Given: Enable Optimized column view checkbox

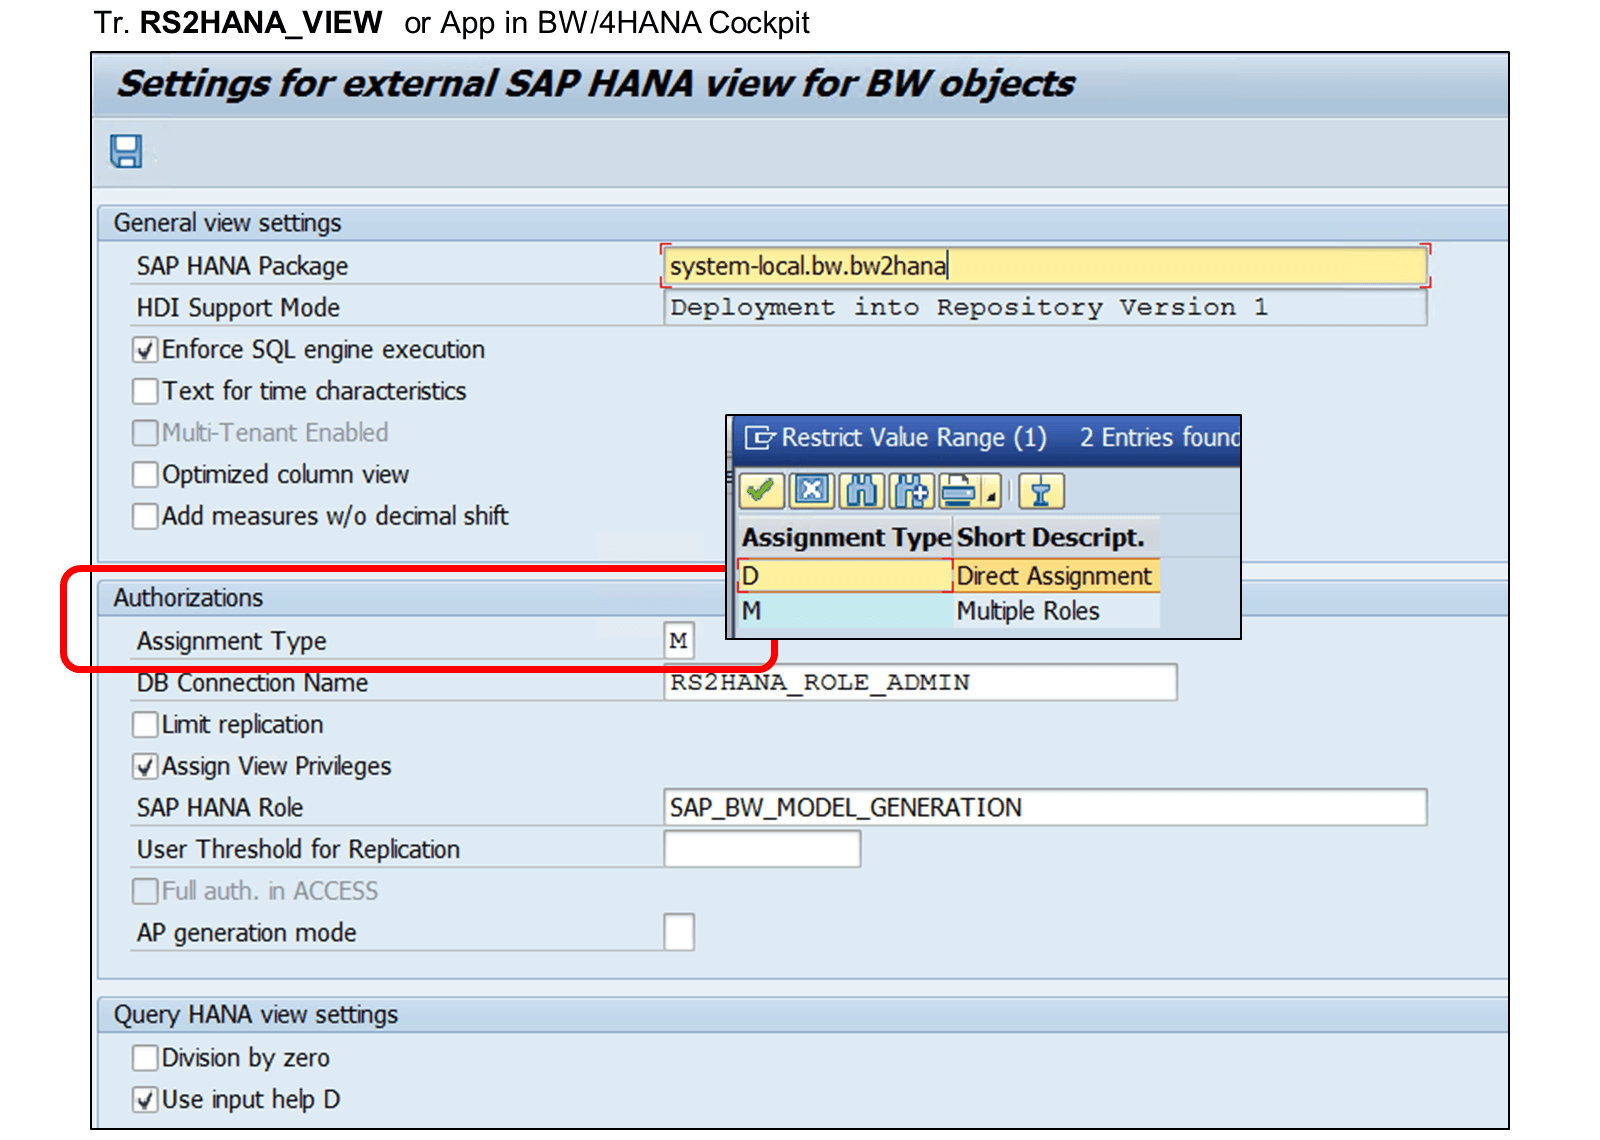Looking at the screenshot, I should [x=146, y=475].
